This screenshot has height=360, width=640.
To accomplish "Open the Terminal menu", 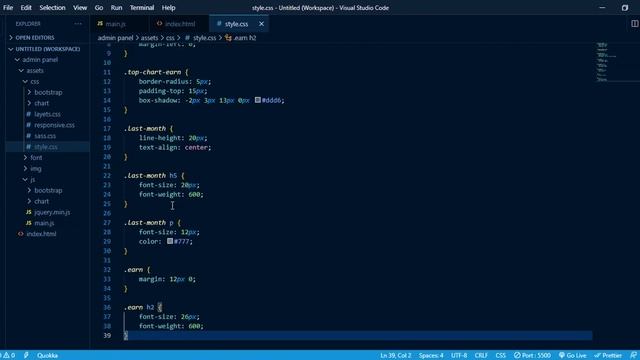I will [x=142, y=7].
